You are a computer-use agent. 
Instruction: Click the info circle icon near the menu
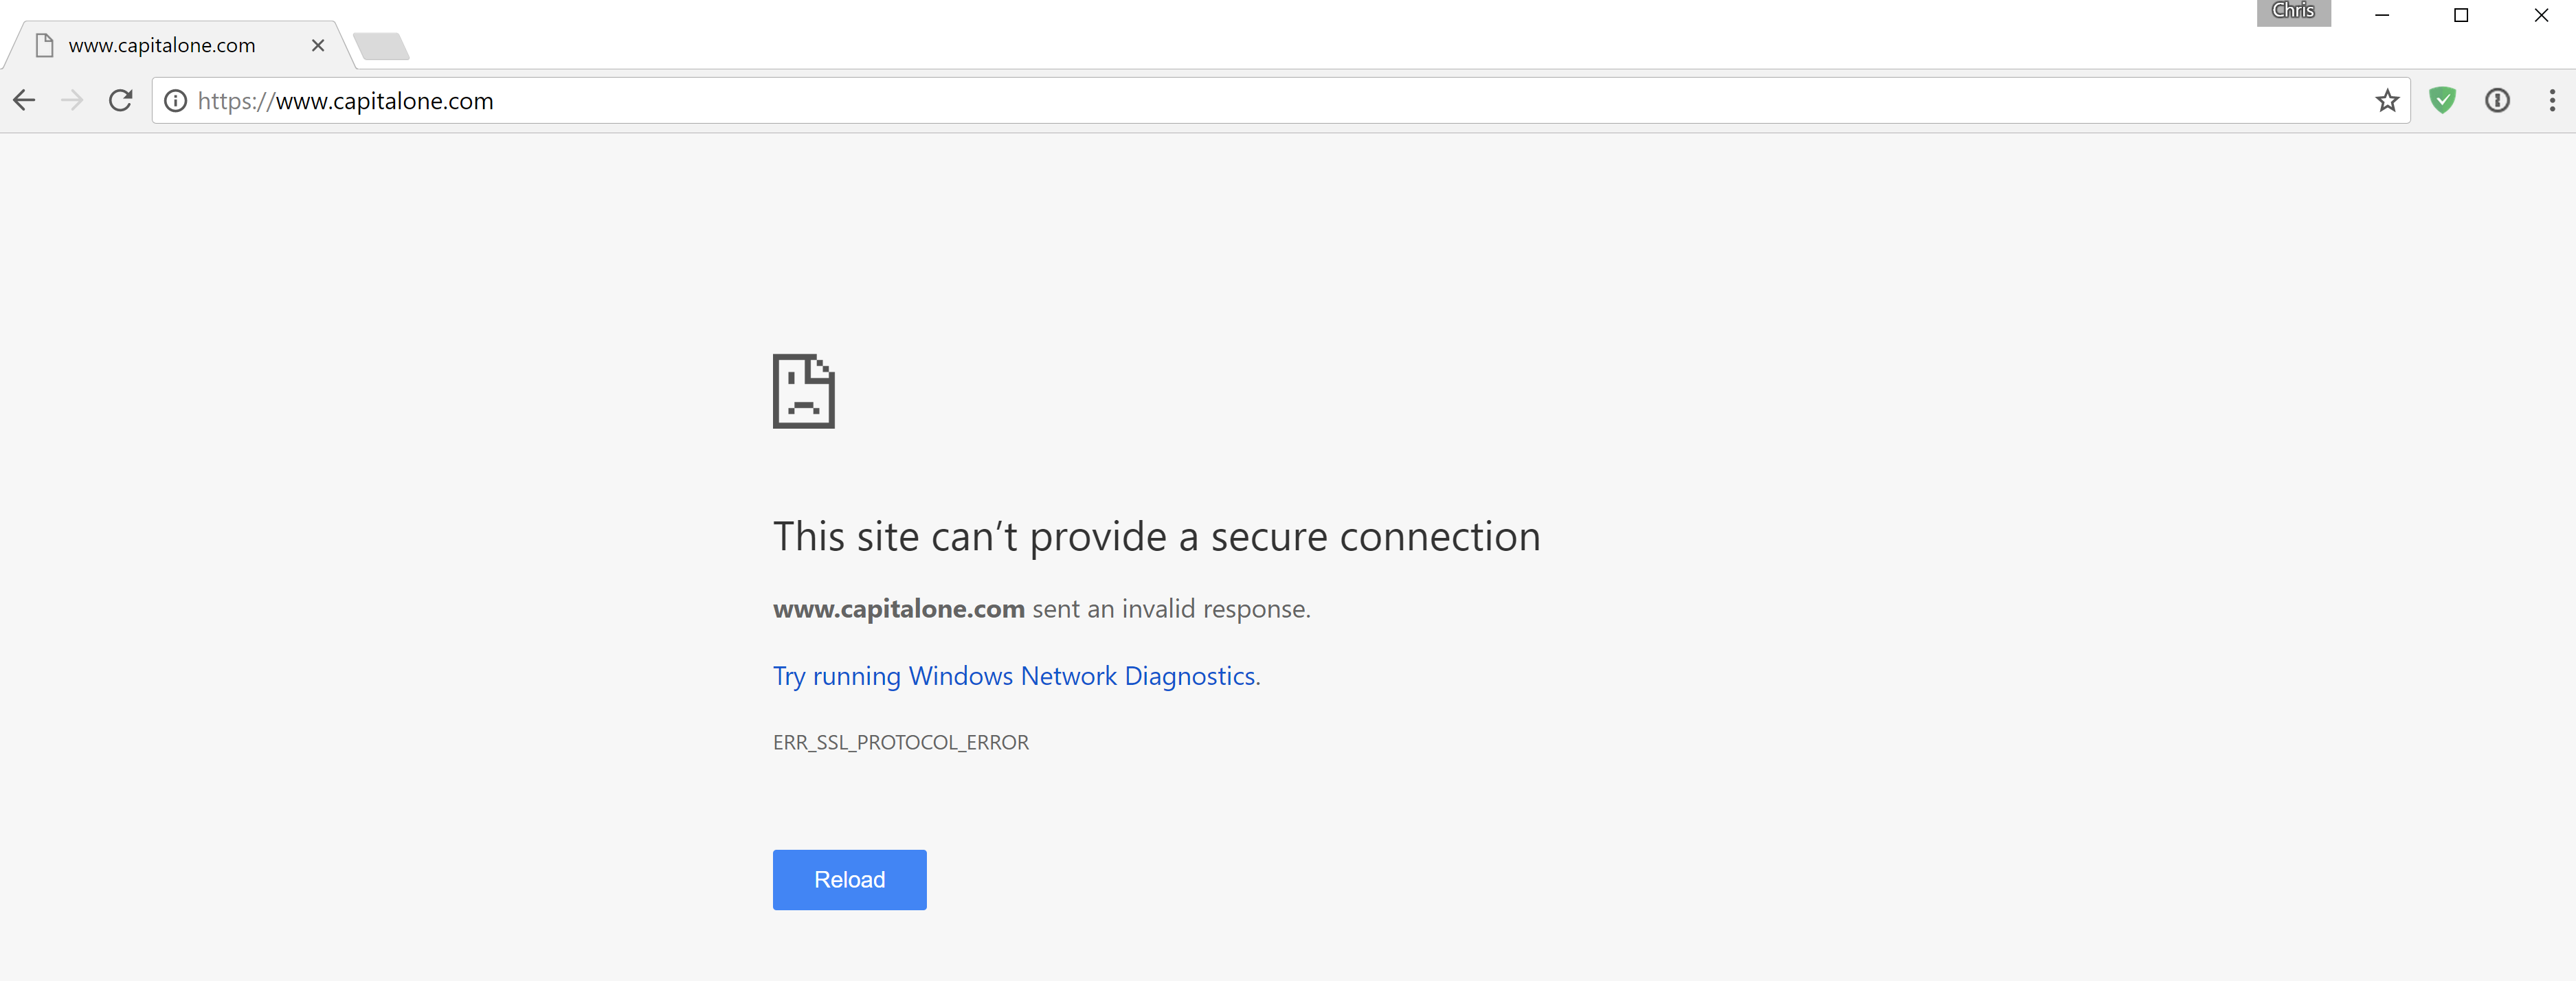(x=2497, y=100)
